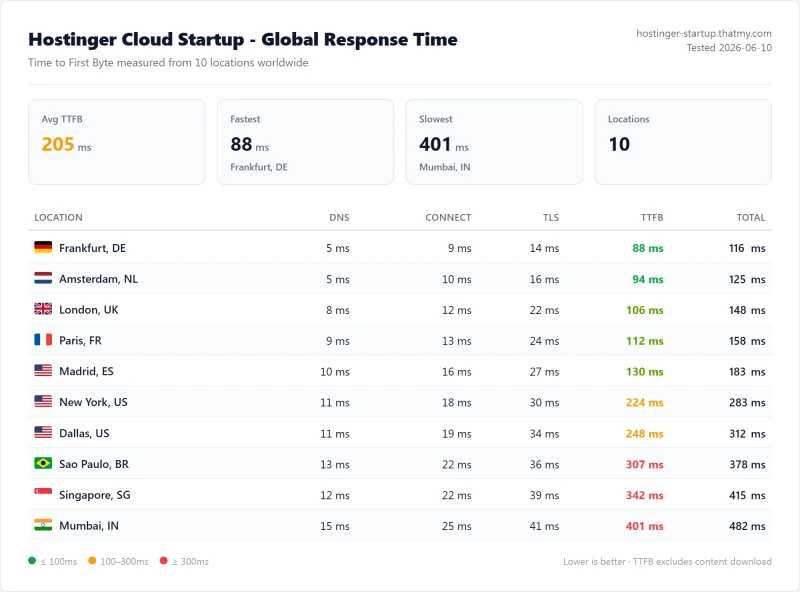The image size is (800, 592).
Task: Click the 8 ms DNS value for London
Action: (338, 310)
